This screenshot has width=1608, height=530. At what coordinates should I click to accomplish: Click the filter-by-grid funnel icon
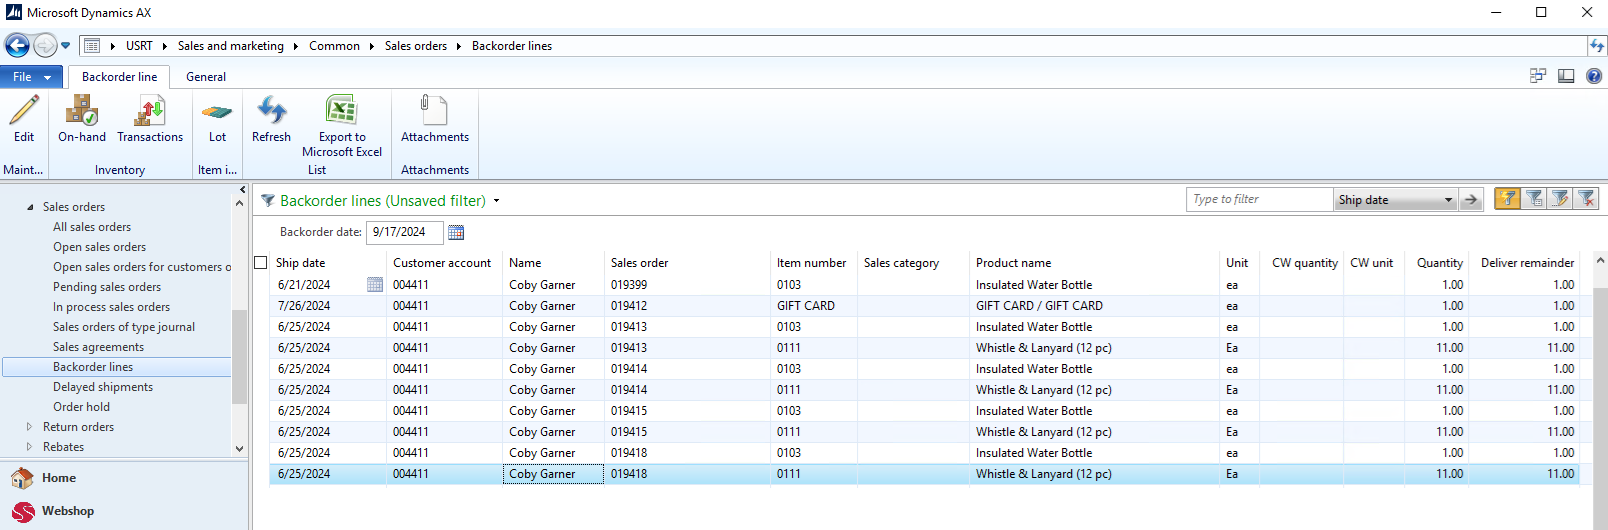click(1534, 199)
